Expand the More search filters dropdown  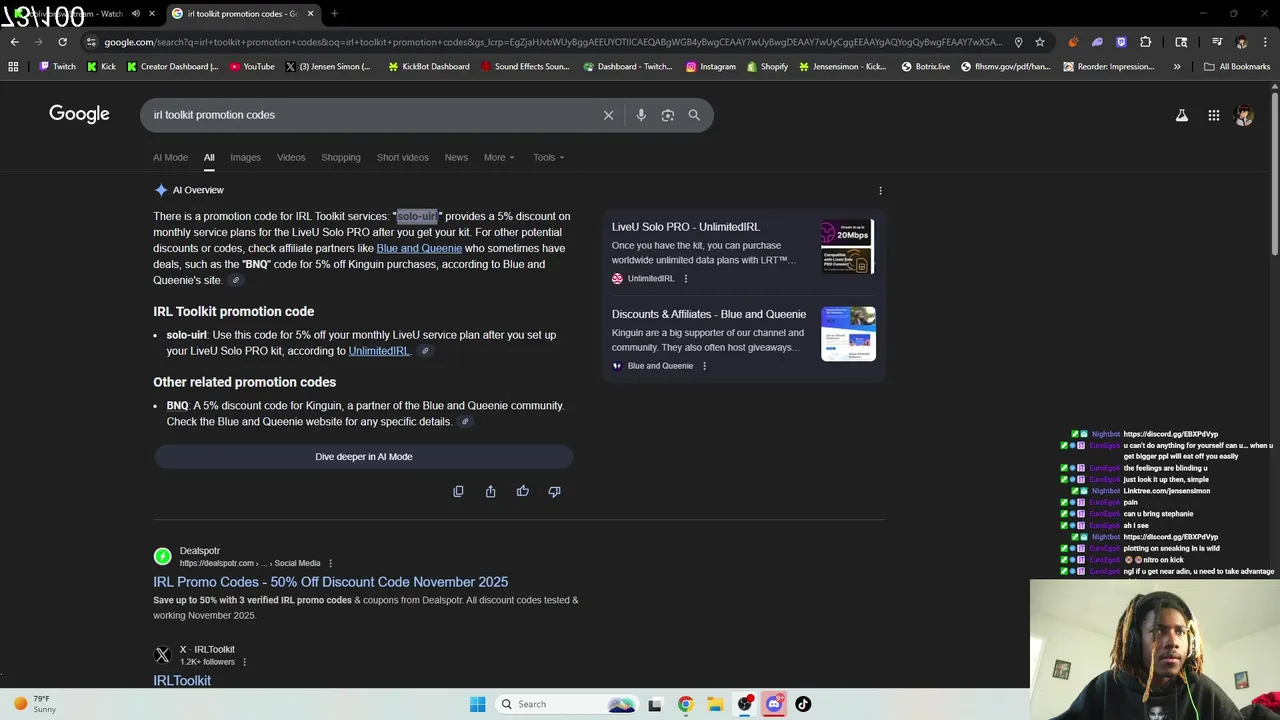point(499,157)
